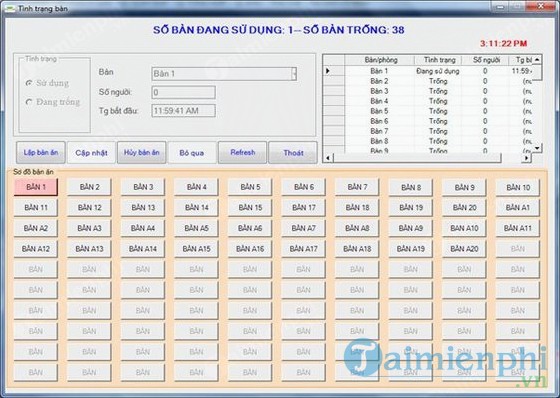Viewport: 560px width, 398px height.
Task: Click the 'BÀN 20' table button
Action: pyautogui.click(x=464, y=208)
